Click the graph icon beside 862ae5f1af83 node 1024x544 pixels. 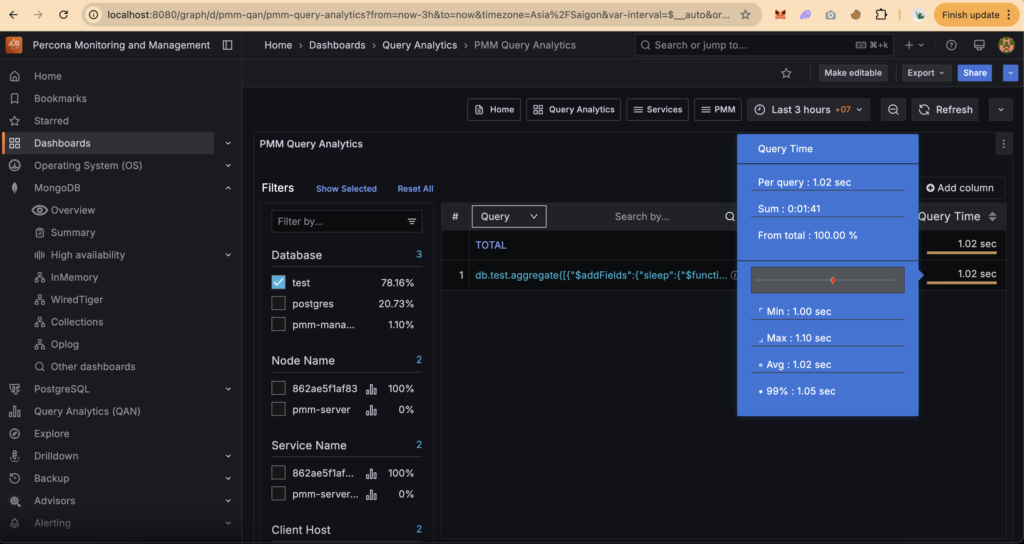(372, 389)
